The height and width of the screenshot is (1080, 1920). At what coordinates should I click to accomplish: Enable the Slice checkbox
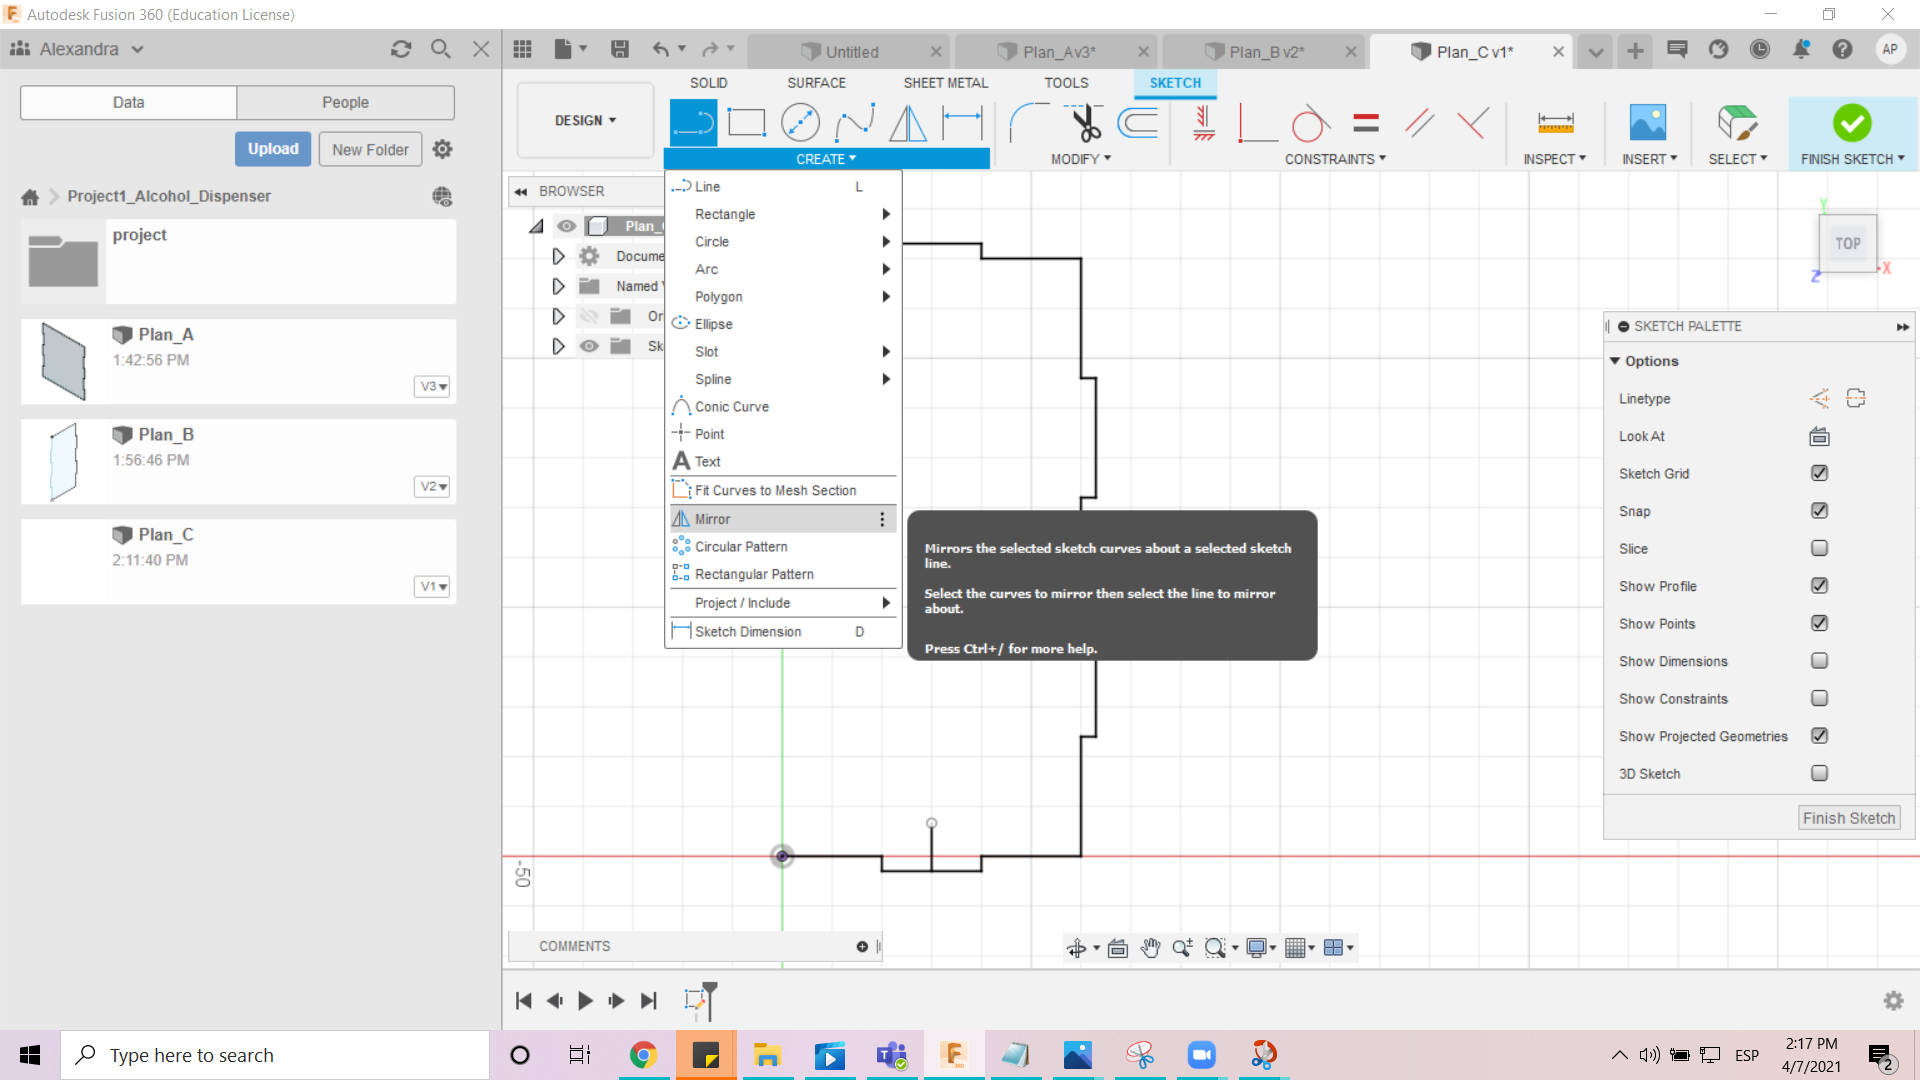[x=1819, y=549]
